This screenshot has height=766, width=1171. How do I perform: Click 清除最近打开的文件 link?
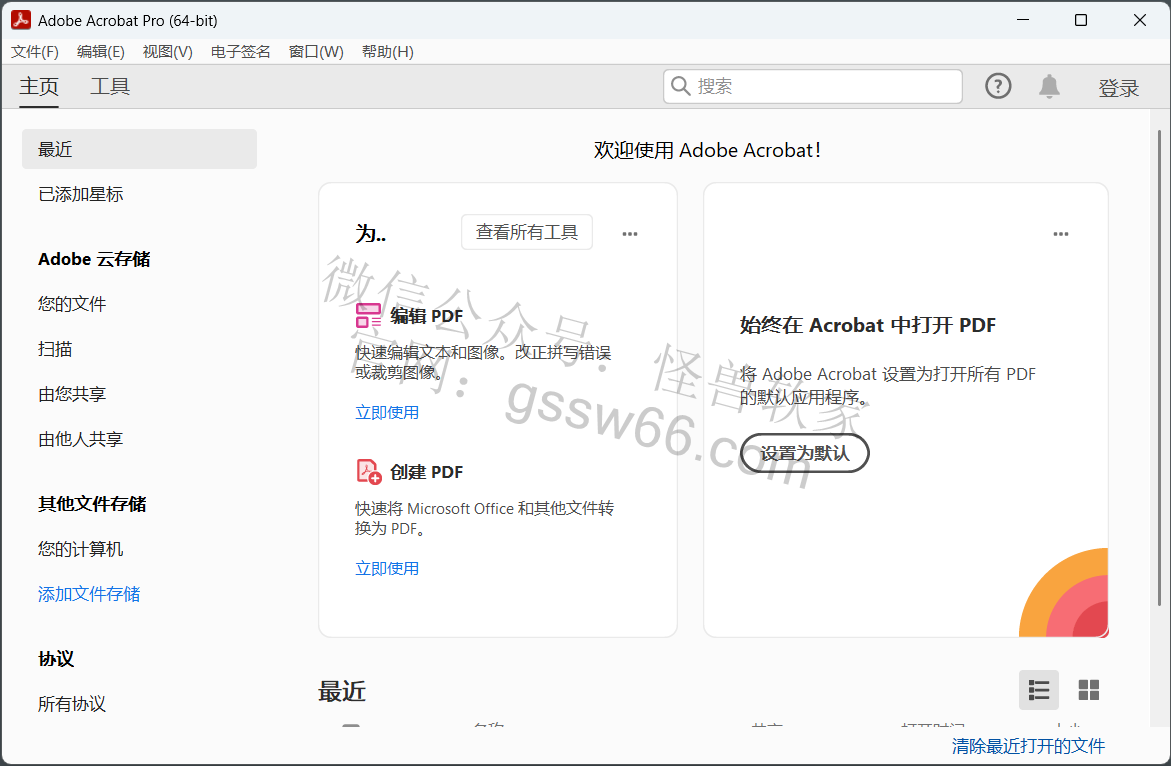1028,746
